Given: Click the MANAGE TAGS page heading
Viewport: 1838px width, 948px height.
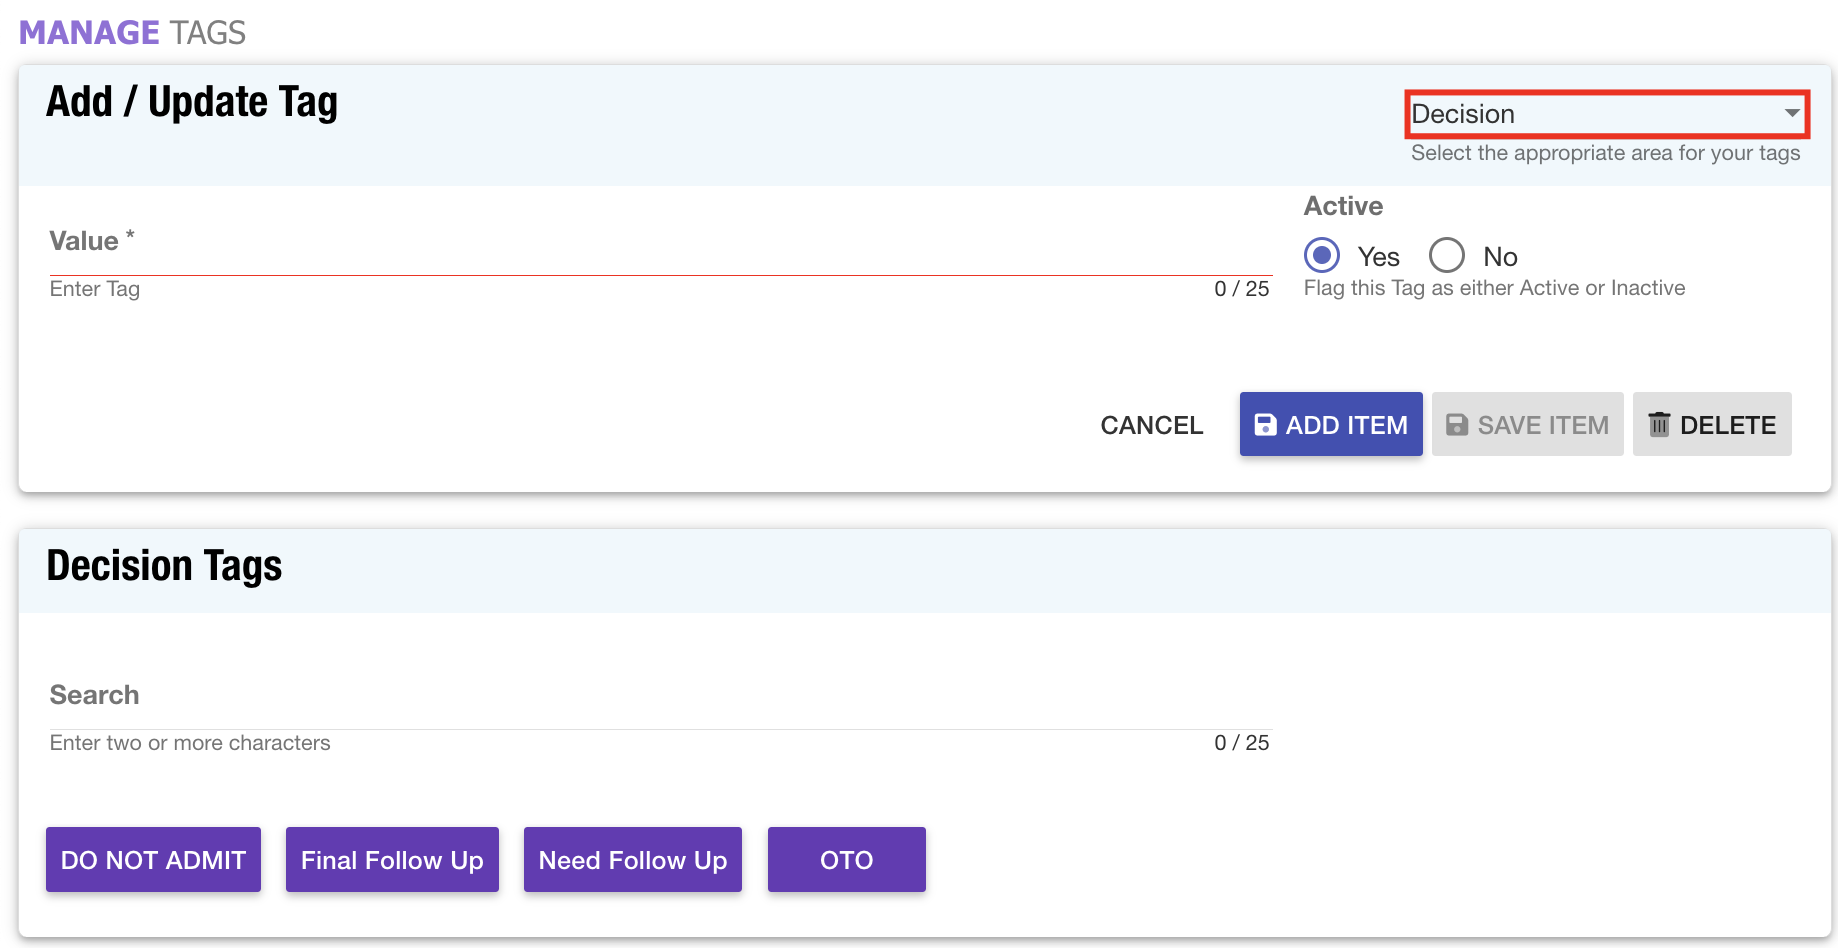Looking at the screenshot, I should [x=132, y=33].
